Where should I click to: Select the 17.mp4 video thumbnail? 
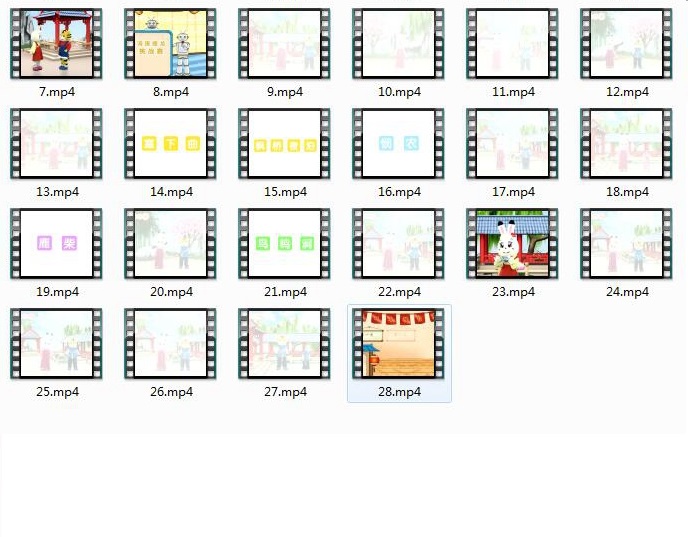click(x=513, y=144)
